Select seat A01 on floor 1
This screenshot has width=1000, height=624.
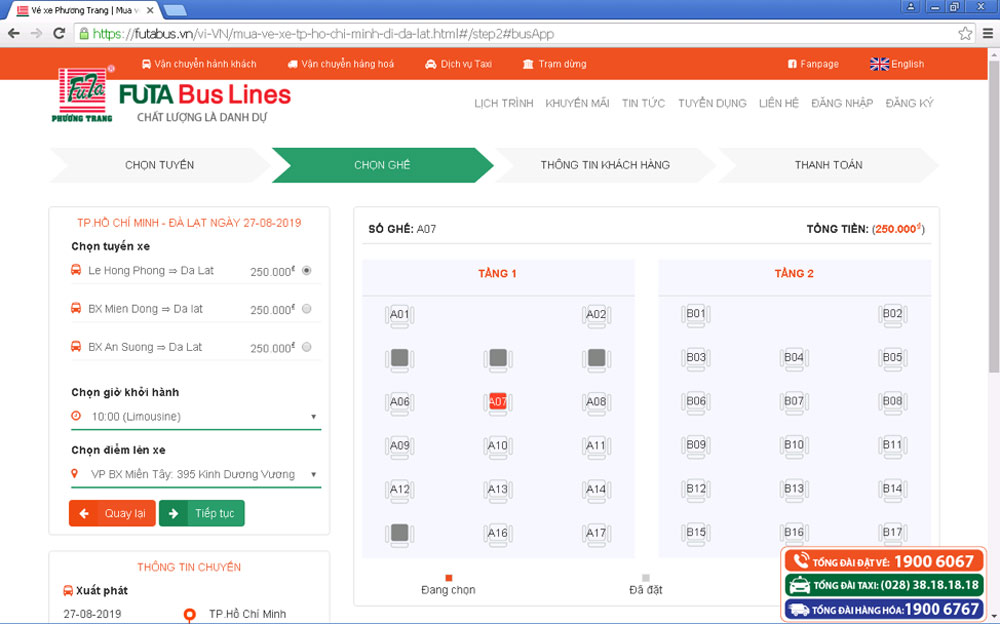[x=399, y=315]
